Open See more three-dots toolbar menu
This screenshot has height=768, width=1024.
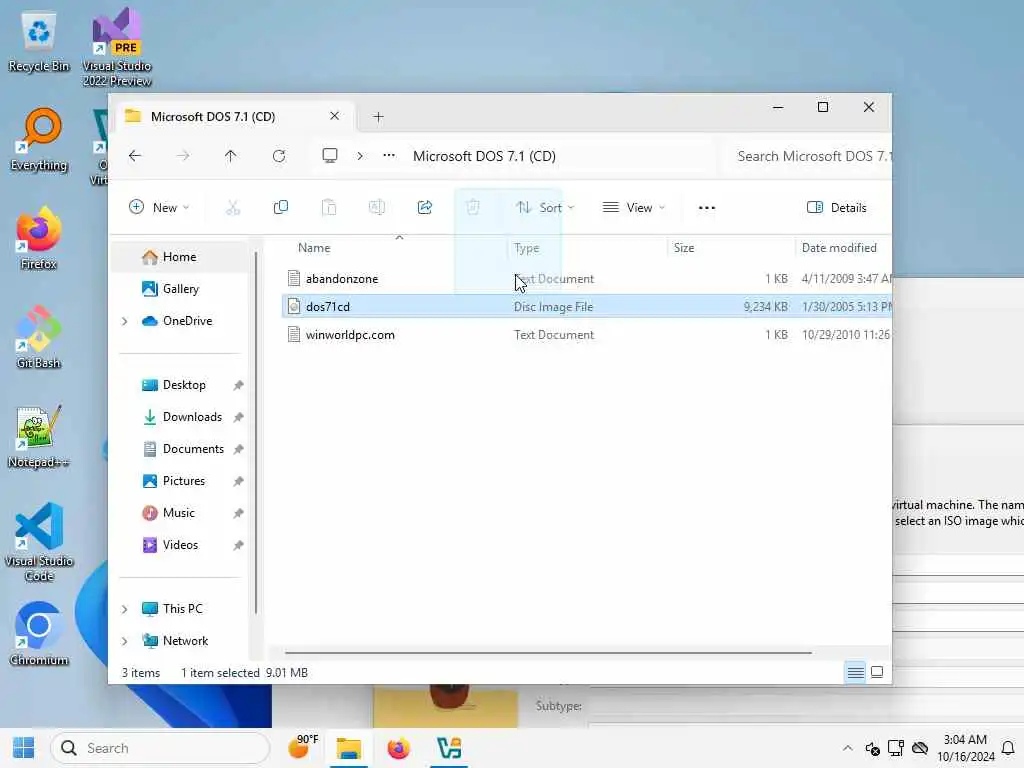coord(707,208)
